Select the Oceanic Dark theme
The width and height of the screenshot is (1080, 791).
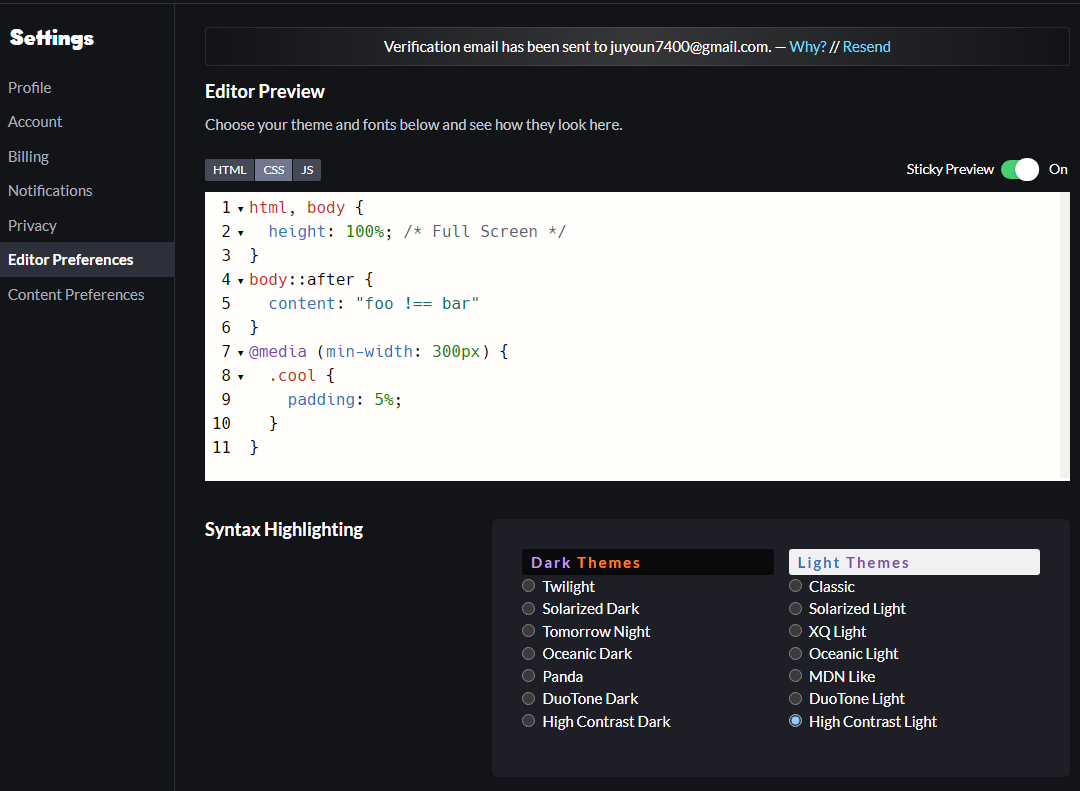tap(528, 653)
